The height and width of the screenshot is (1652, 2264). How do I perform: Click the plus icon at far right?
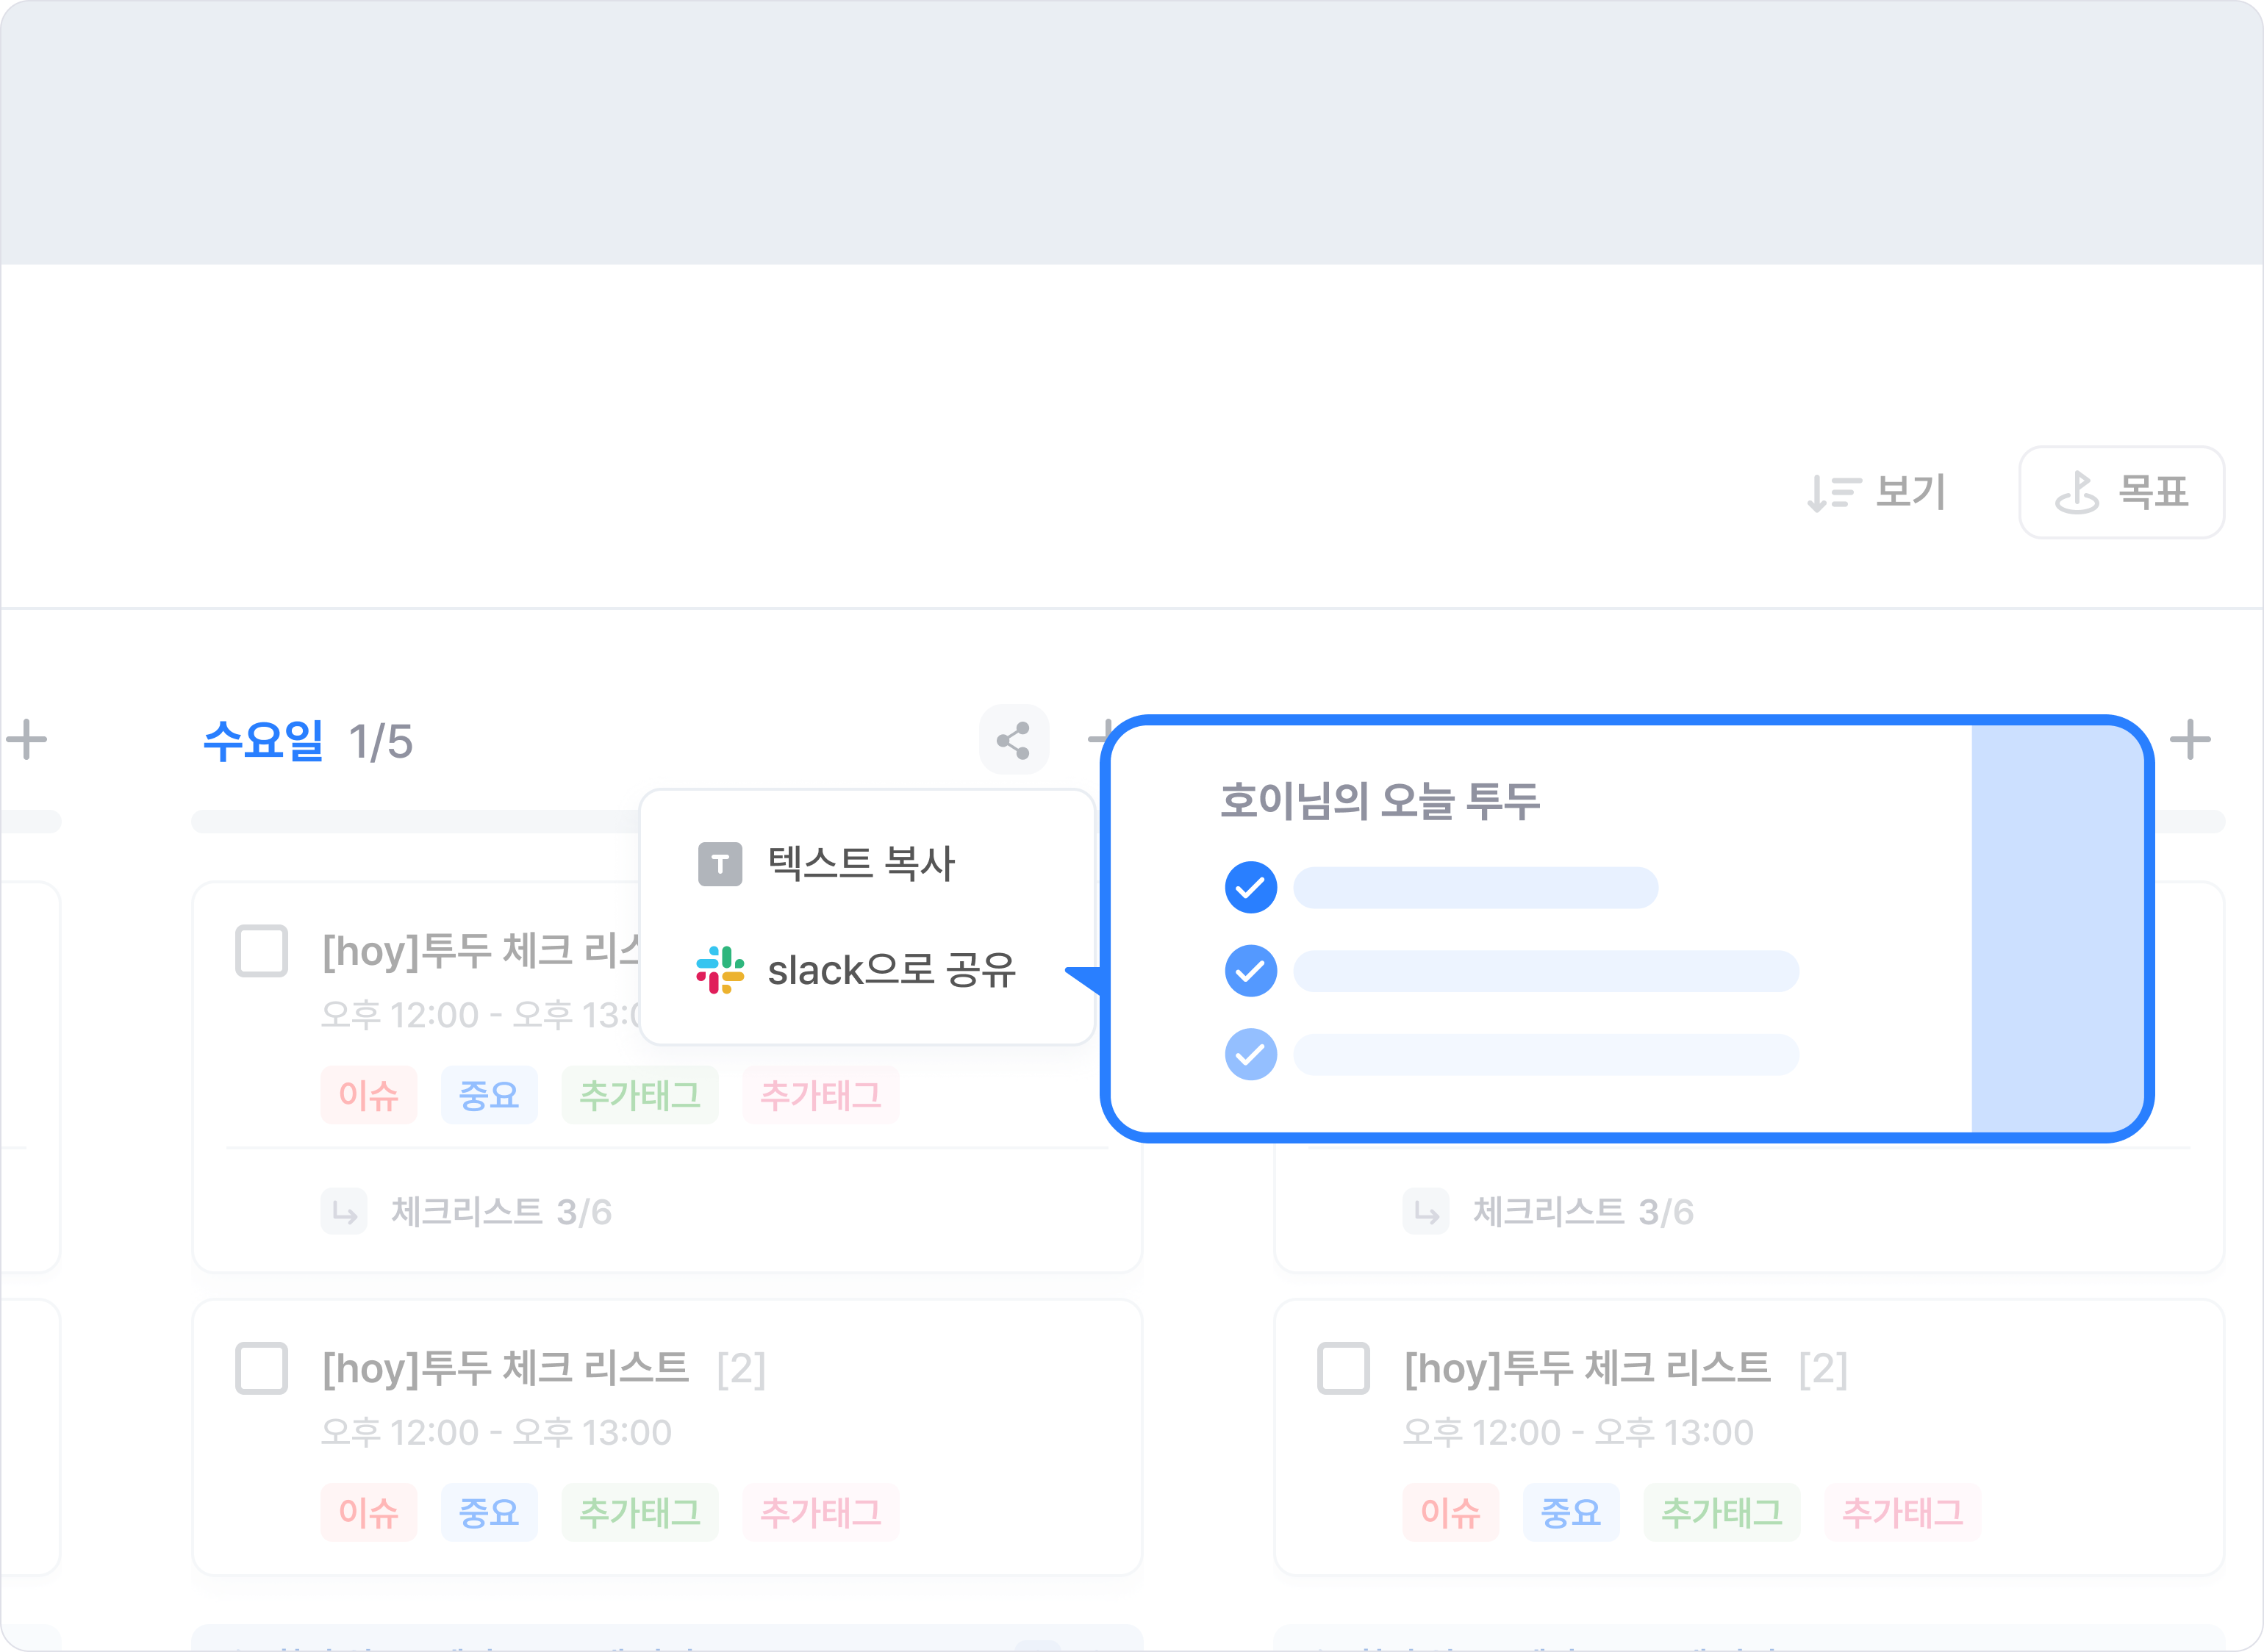(x=2189, y=740)
